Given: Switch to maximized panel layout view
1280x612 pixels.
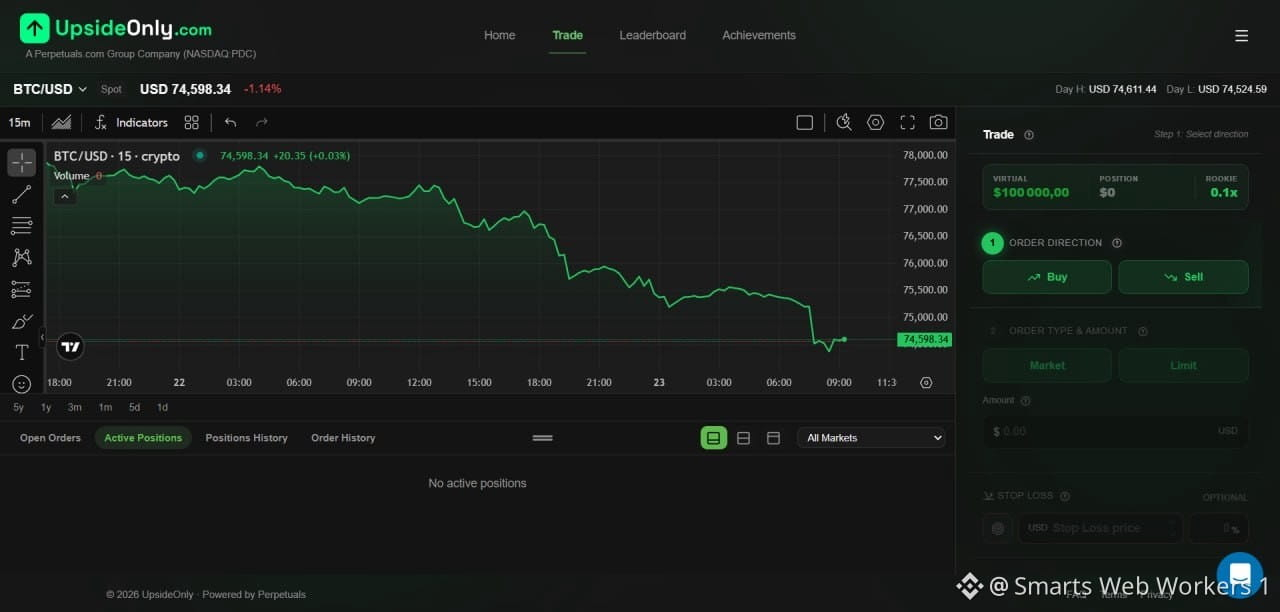Looking at the screenshot, I should pyautogui.click(x=773, y=438).
